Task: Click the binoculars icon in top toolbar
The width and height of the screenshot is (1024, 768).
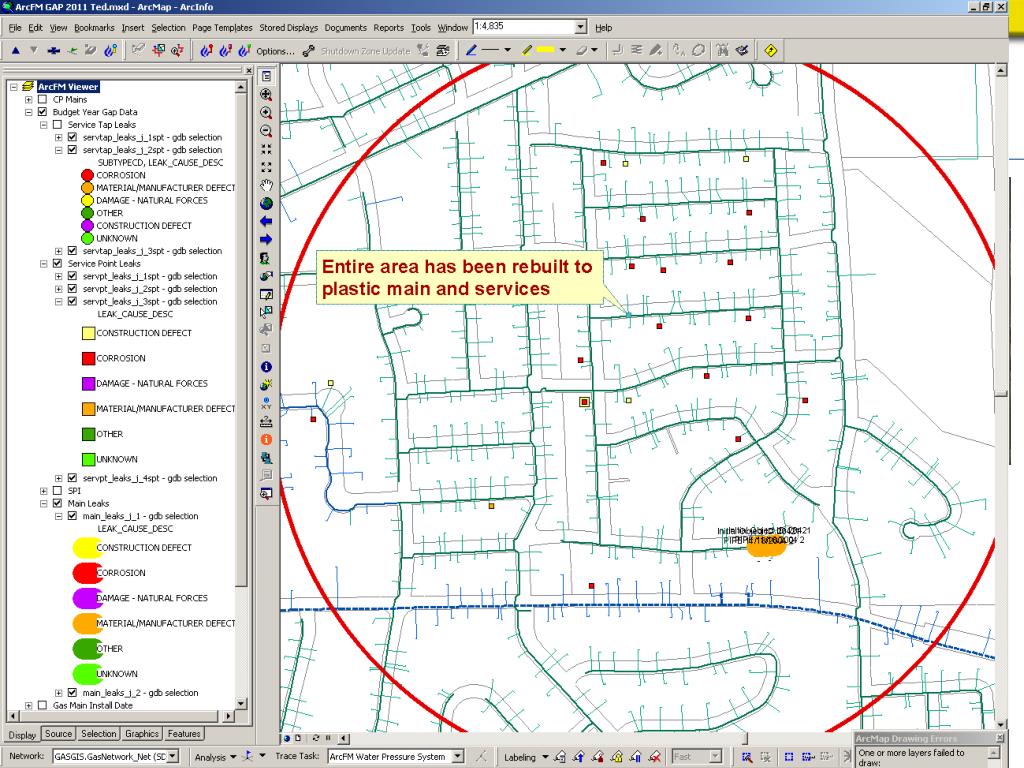Action: coord(722,50)
